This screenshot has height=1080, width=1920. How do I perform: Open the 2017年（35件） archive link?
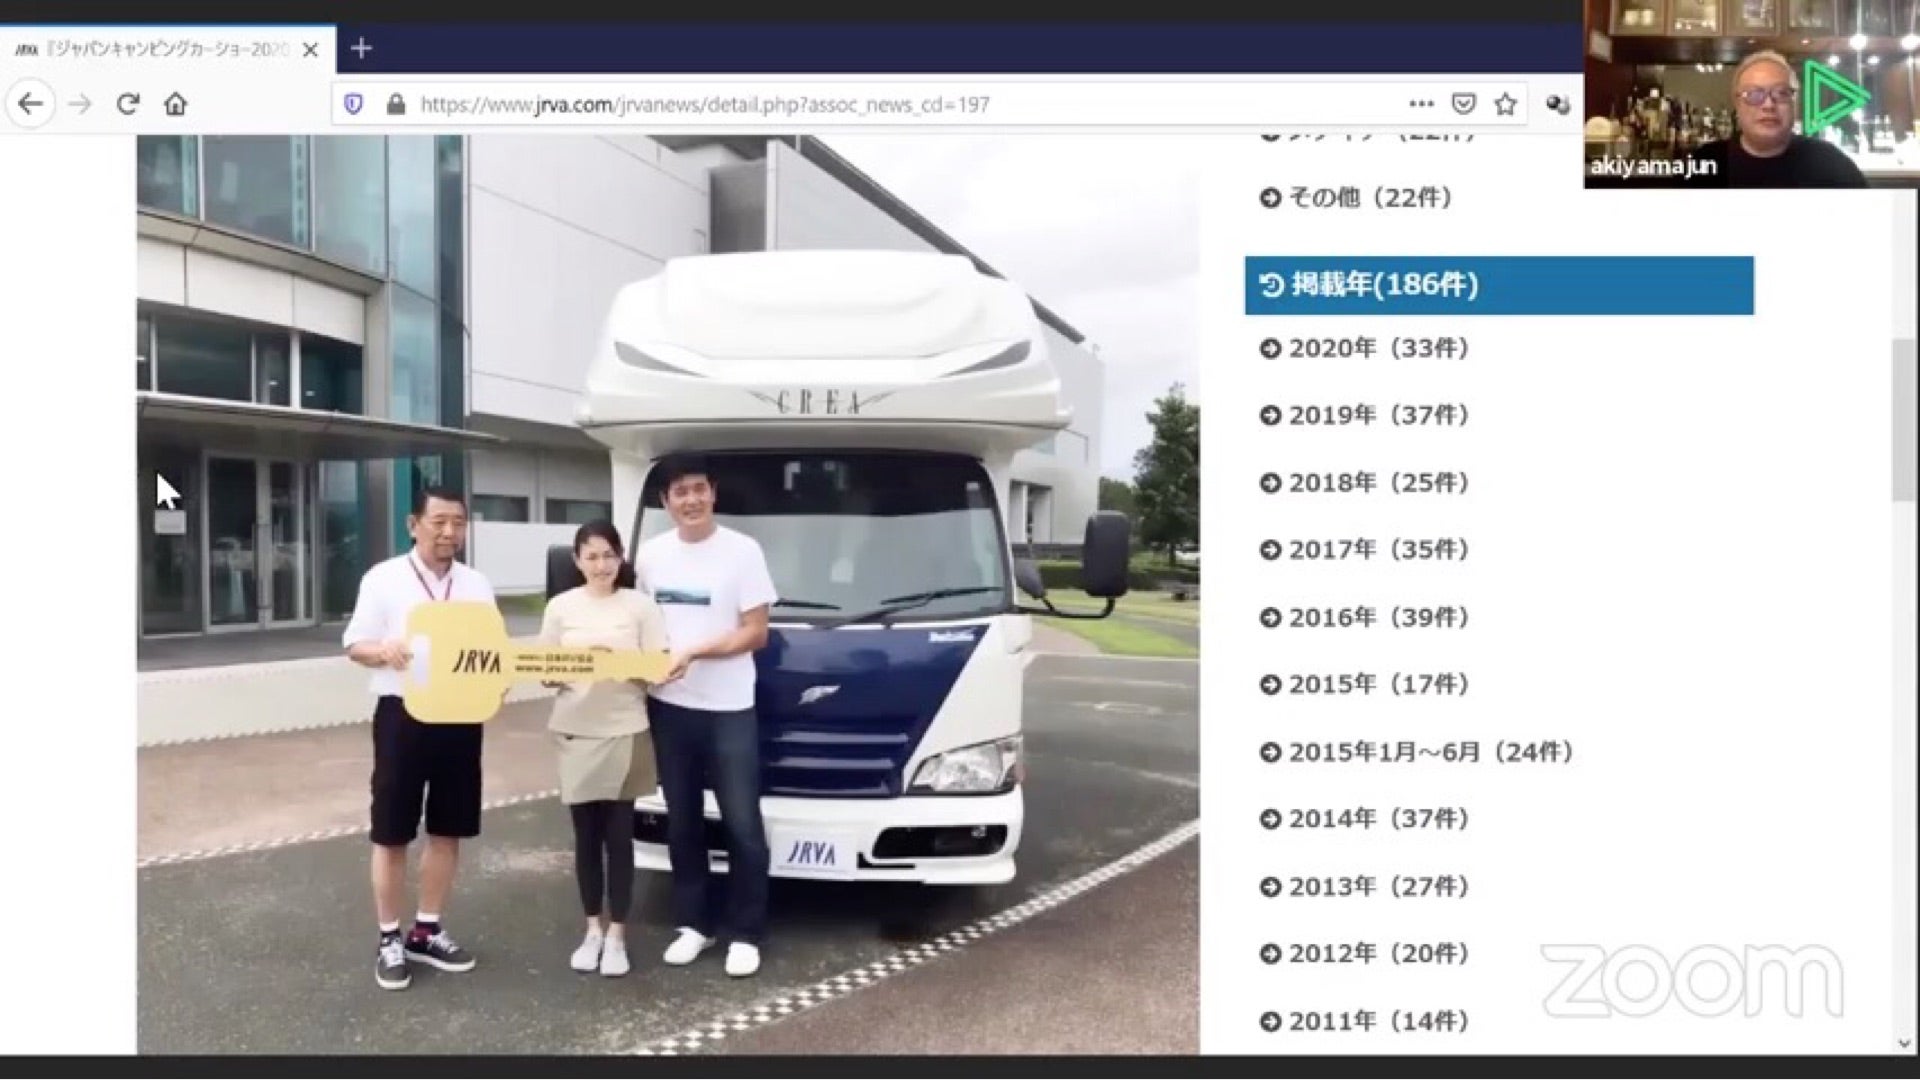click(x=1365, y=550)
